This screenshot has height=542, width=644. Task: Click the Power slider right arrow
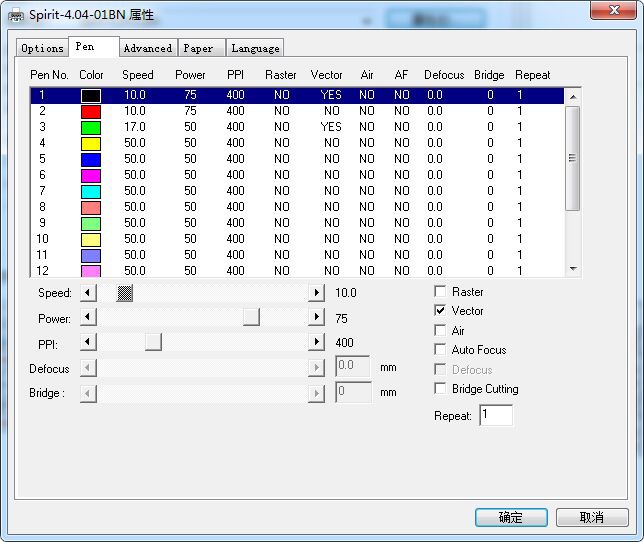tap(316, 317)
